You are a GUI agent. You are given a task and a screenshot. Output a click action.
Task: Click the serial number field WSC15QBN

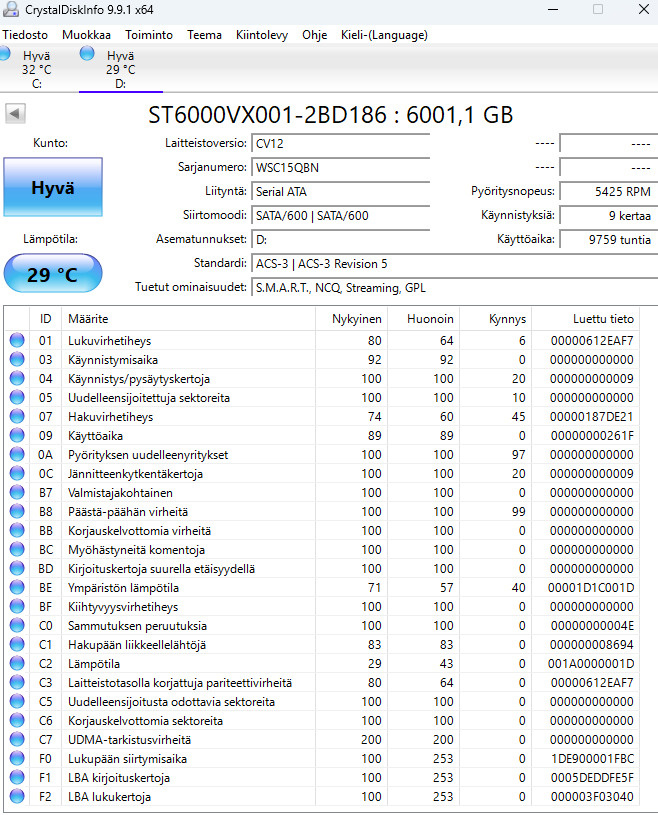point(340,167)
